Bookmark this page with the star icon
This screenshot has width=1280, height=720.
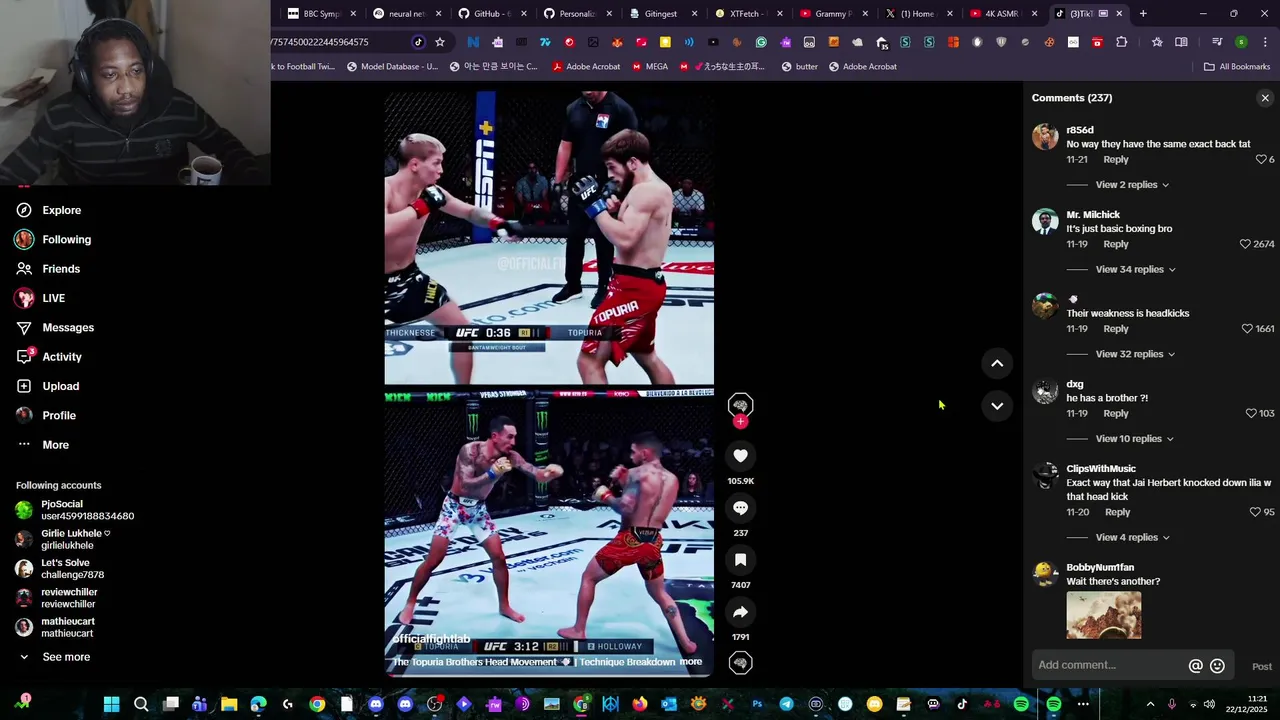coord(440,42)
